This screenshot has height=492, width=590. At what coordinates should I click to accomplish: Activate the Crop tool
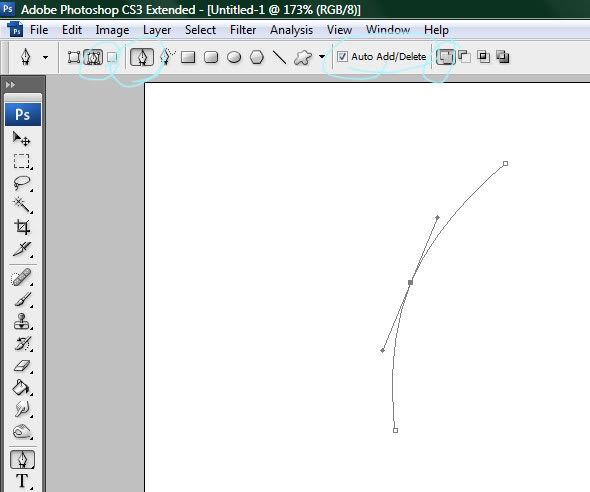point(22,227)
